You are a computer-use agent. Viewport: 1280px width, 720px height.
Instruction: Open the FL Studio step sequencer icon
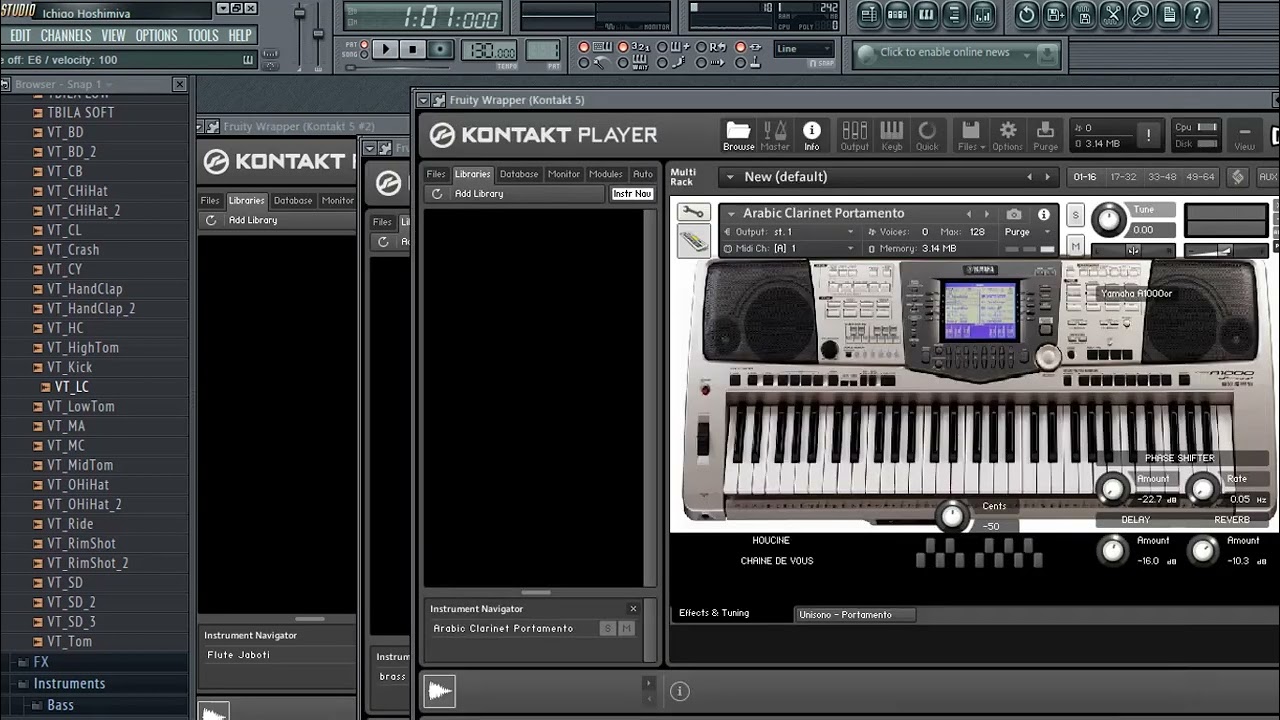897,14
